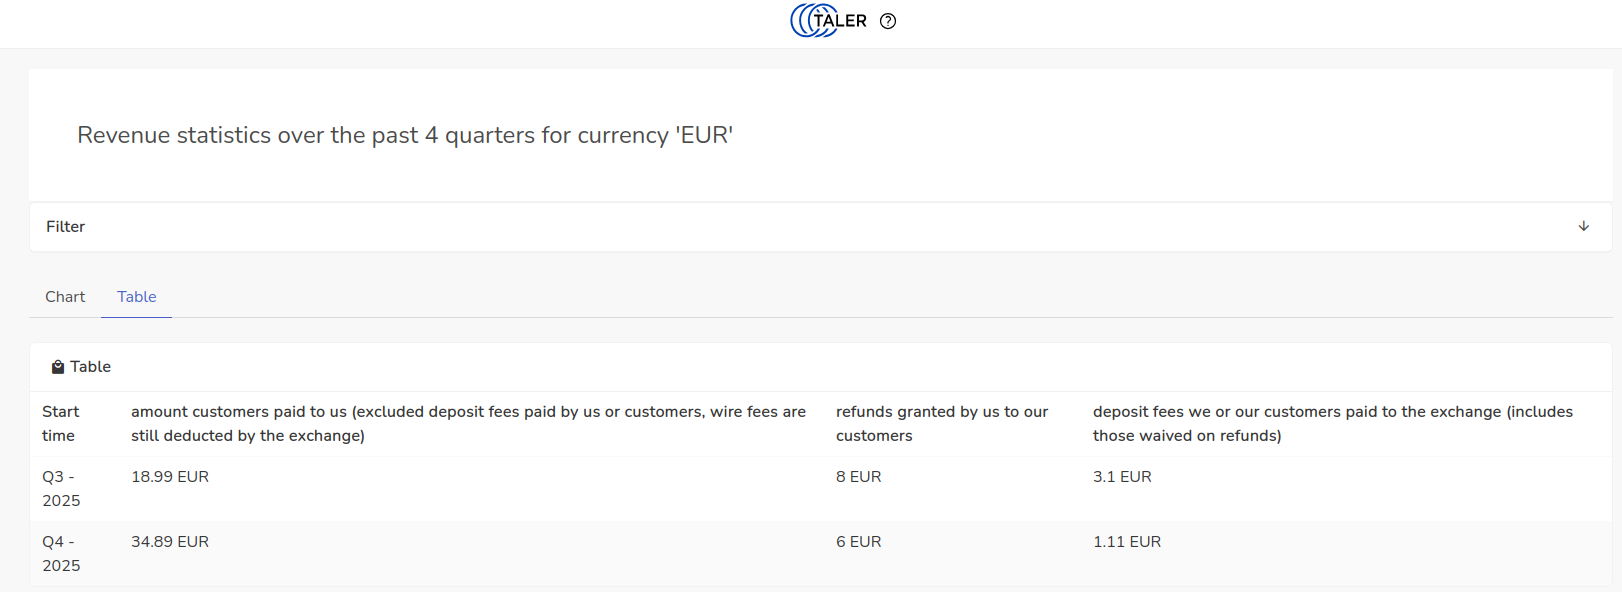Click the Table card title text

tap(91, 367)
